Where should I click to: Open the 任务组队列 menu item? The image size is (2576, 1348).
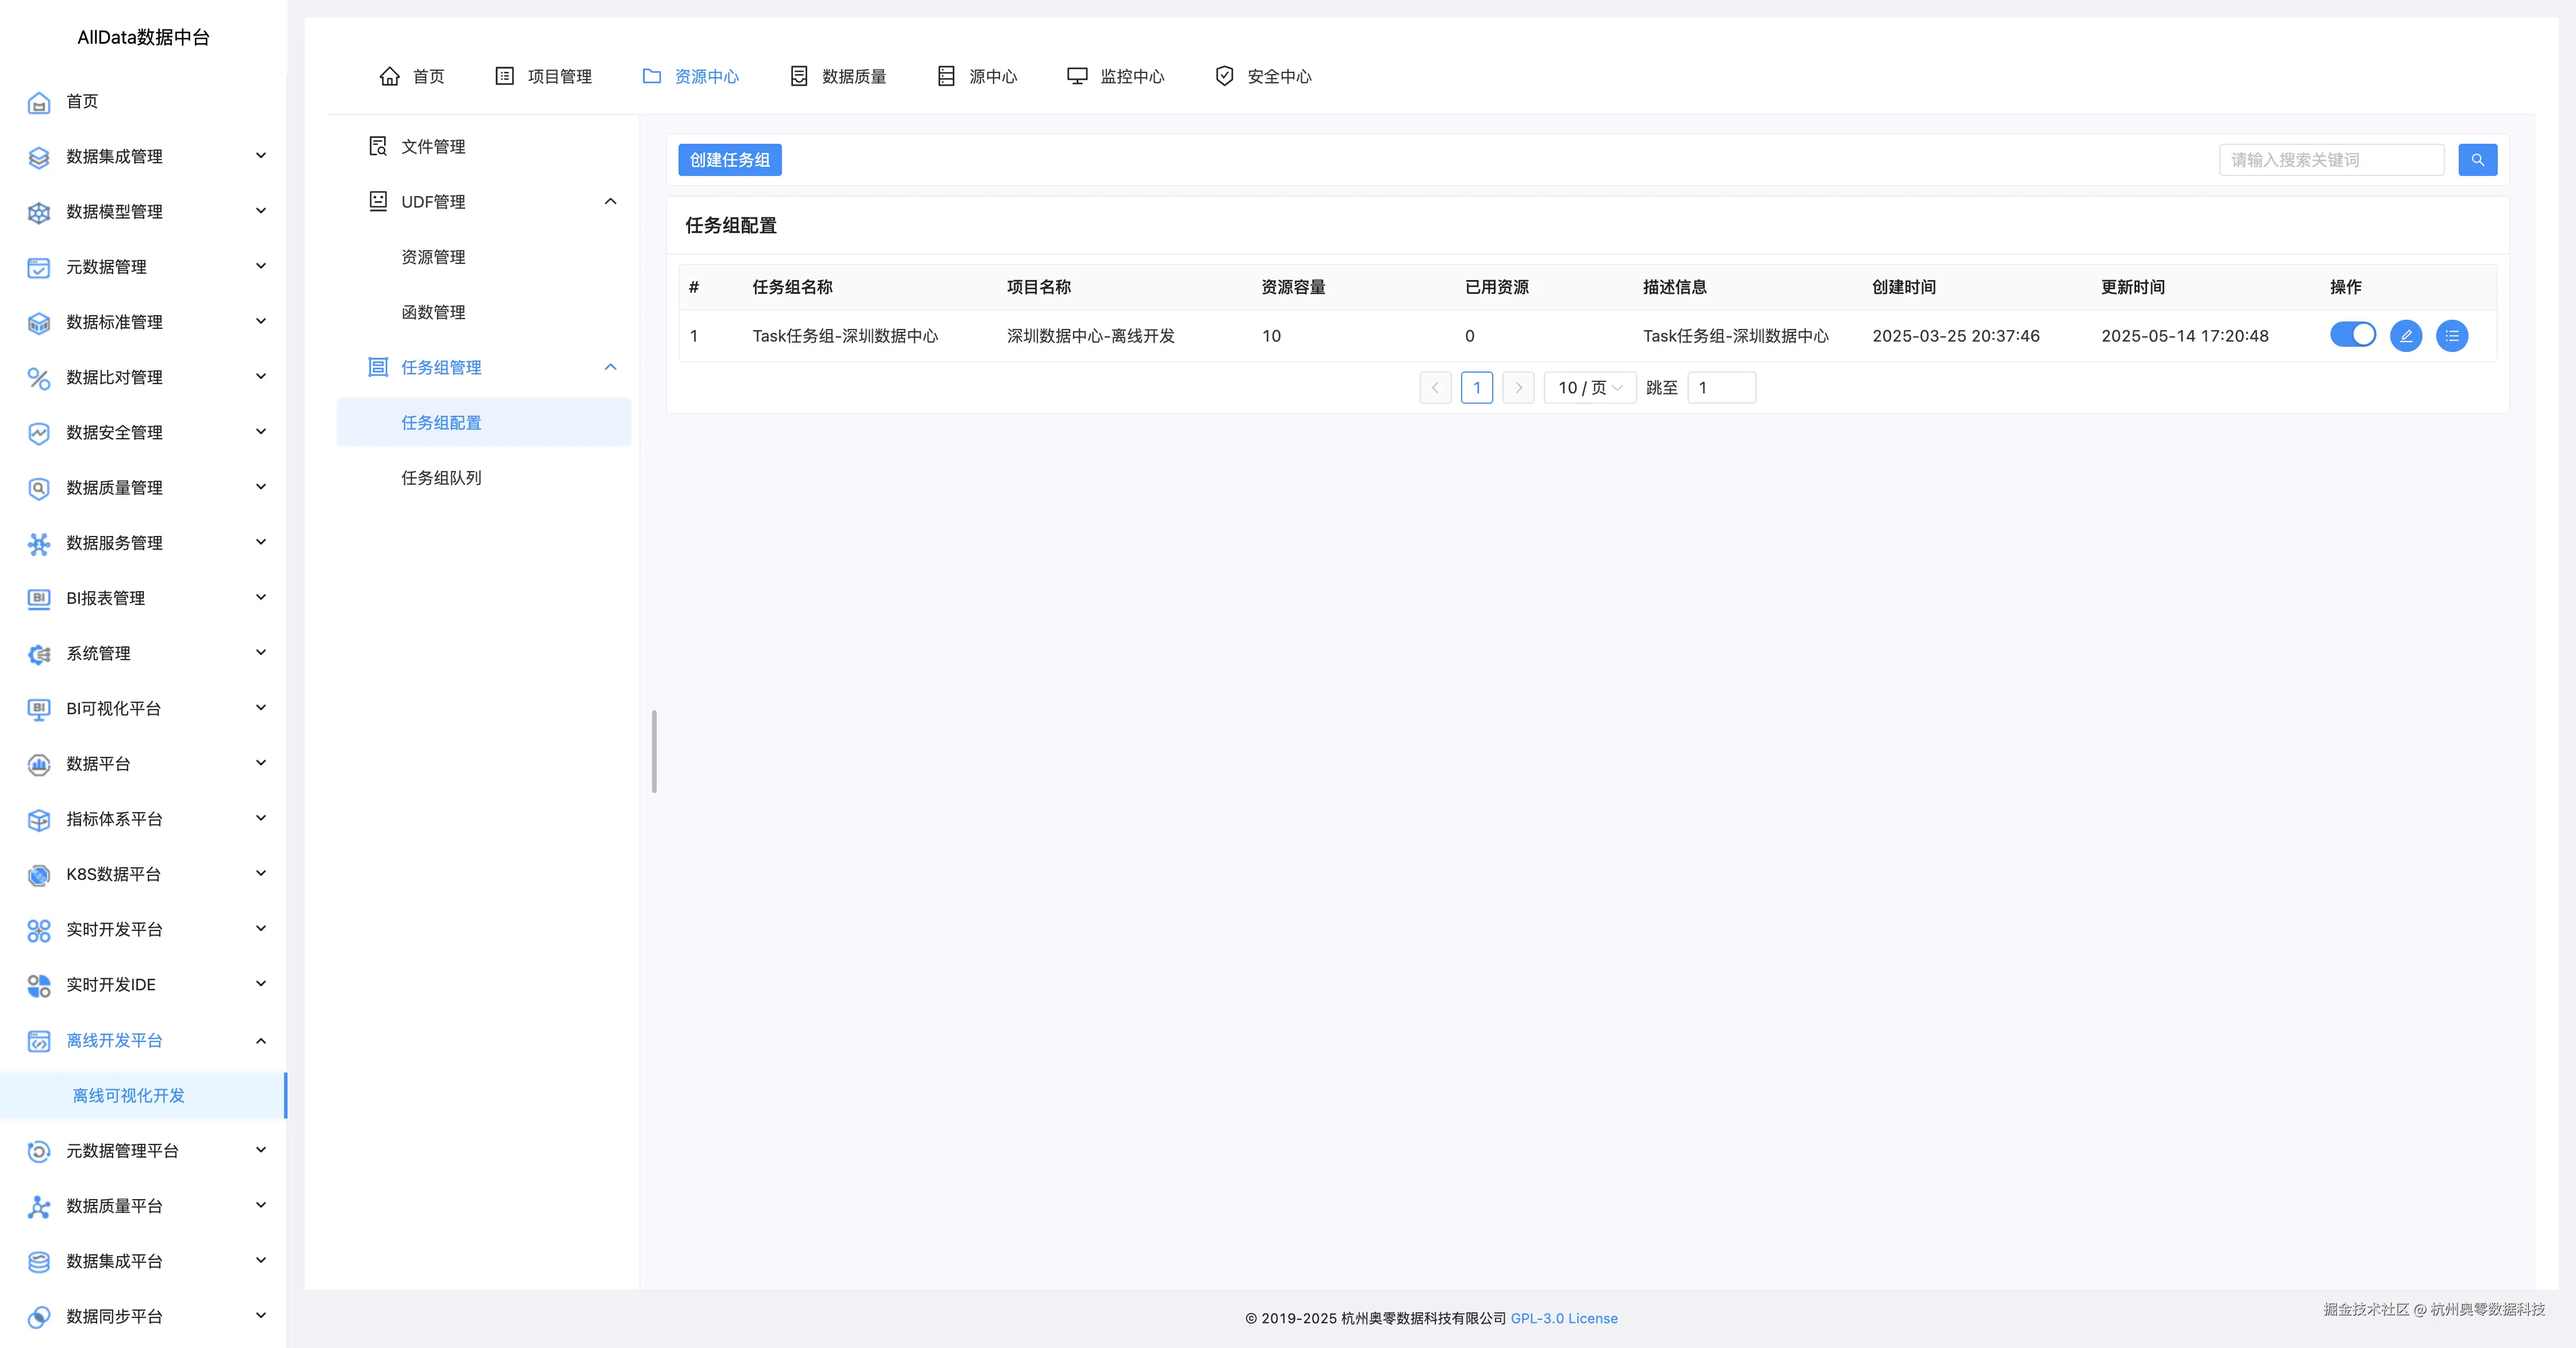(x=441, y=478)
